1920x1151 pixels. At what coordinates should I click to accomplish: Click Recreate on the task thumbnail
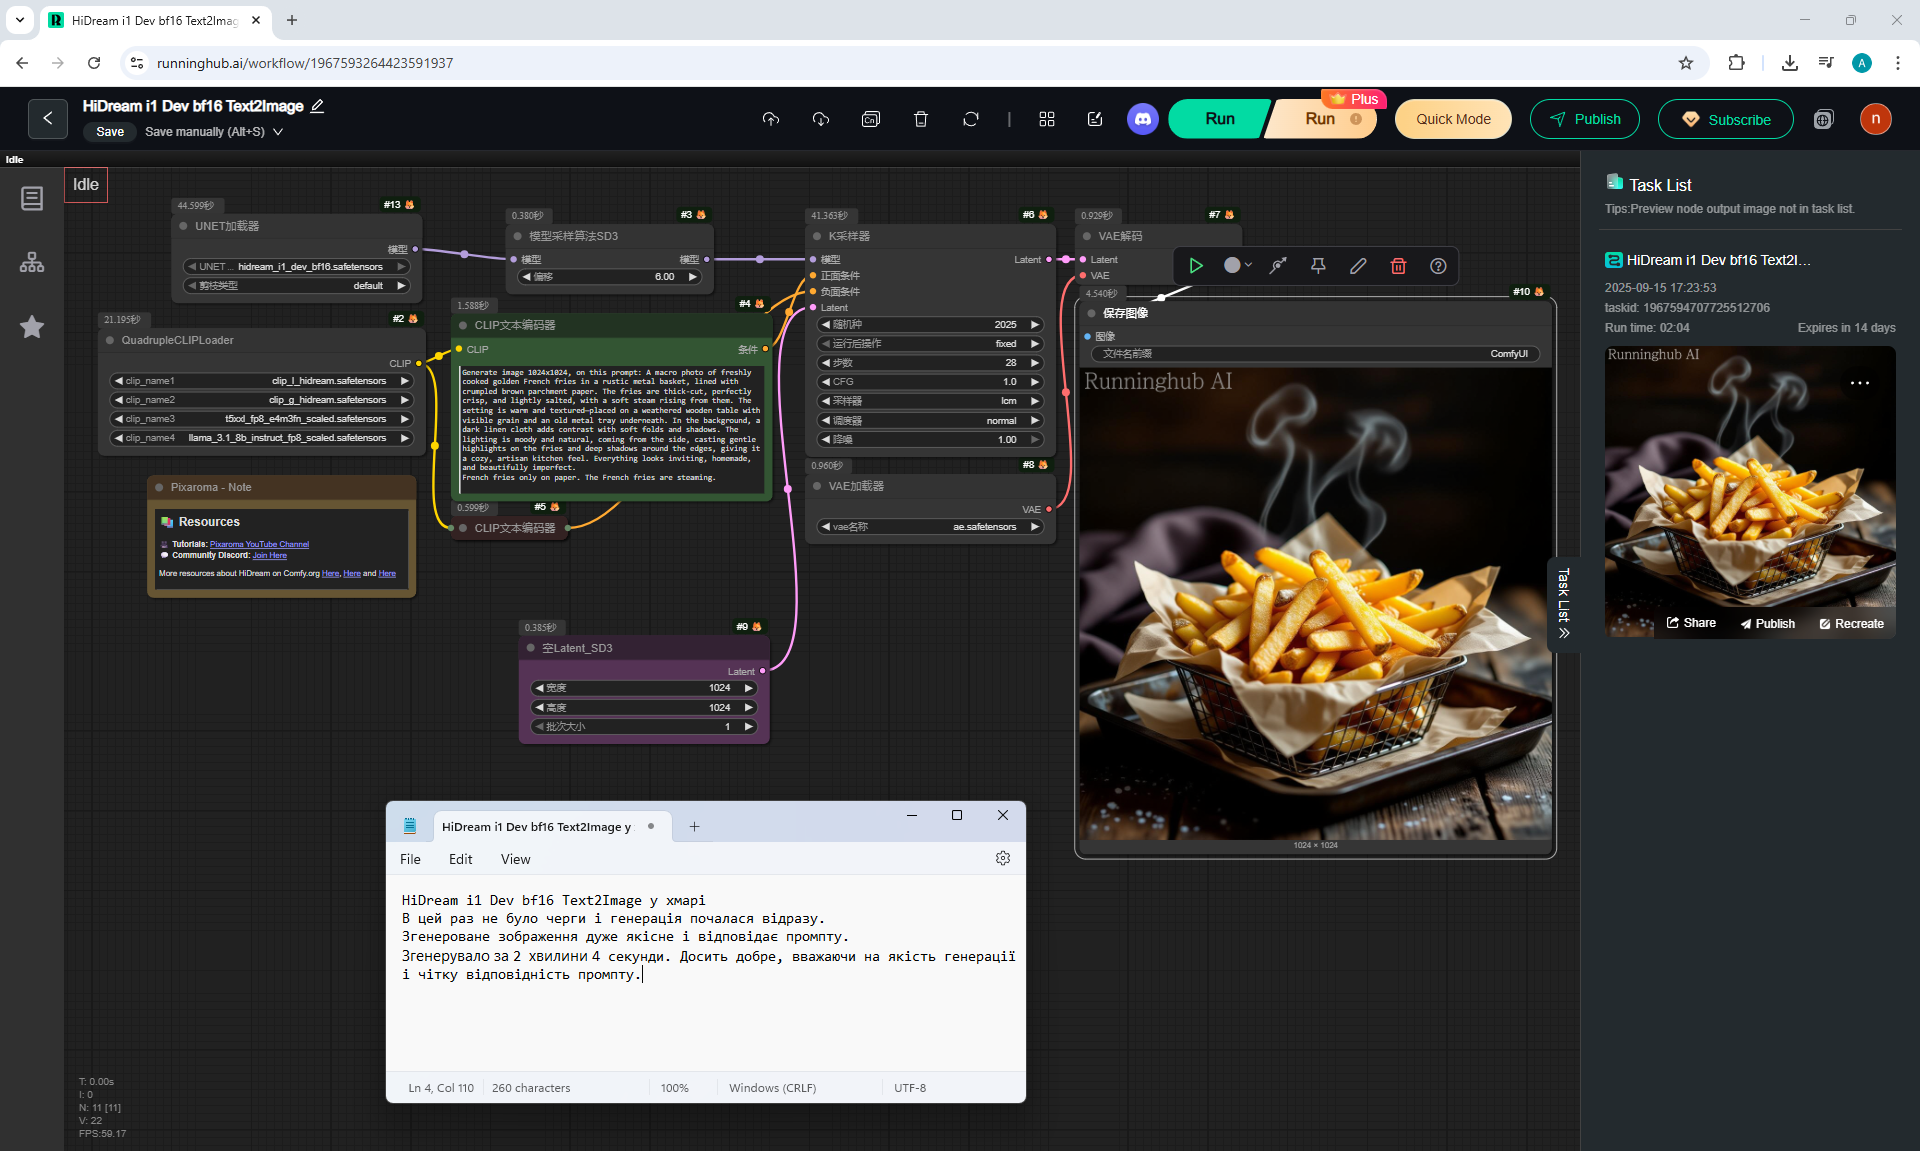coord(1851,623)
